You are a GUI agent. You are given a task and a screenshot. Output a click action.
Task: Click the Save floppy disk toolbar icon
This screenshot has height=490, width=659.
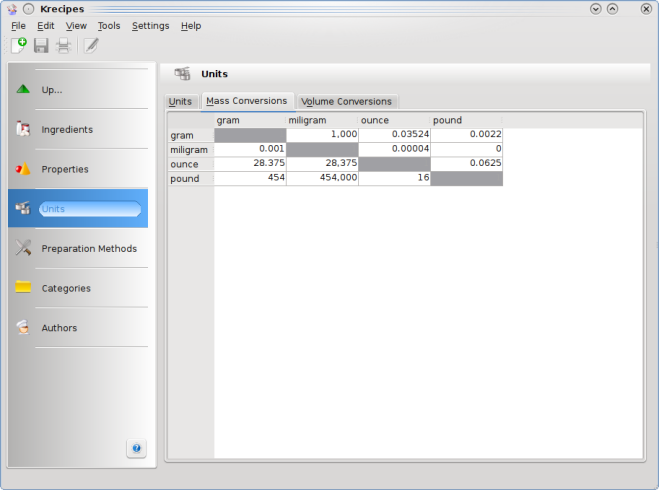coord(41,45)
